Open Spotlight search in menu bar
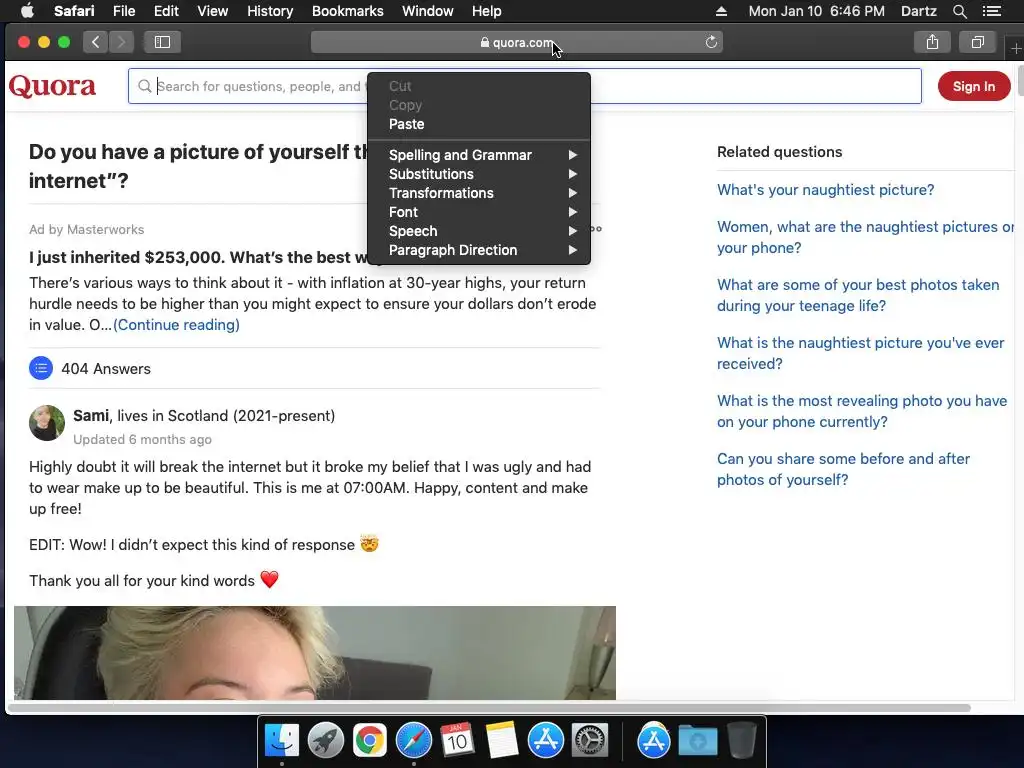 coord(959,11)
